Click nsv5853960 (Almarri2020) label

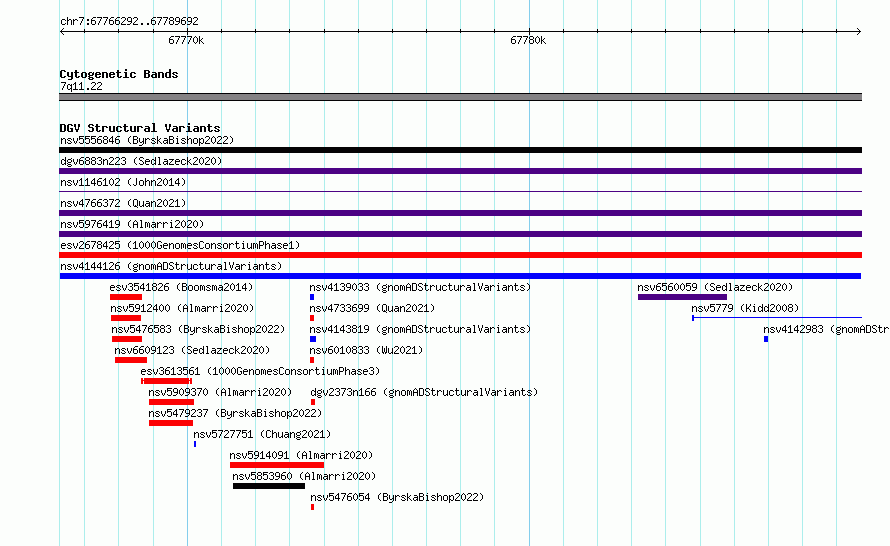point(304,476)
